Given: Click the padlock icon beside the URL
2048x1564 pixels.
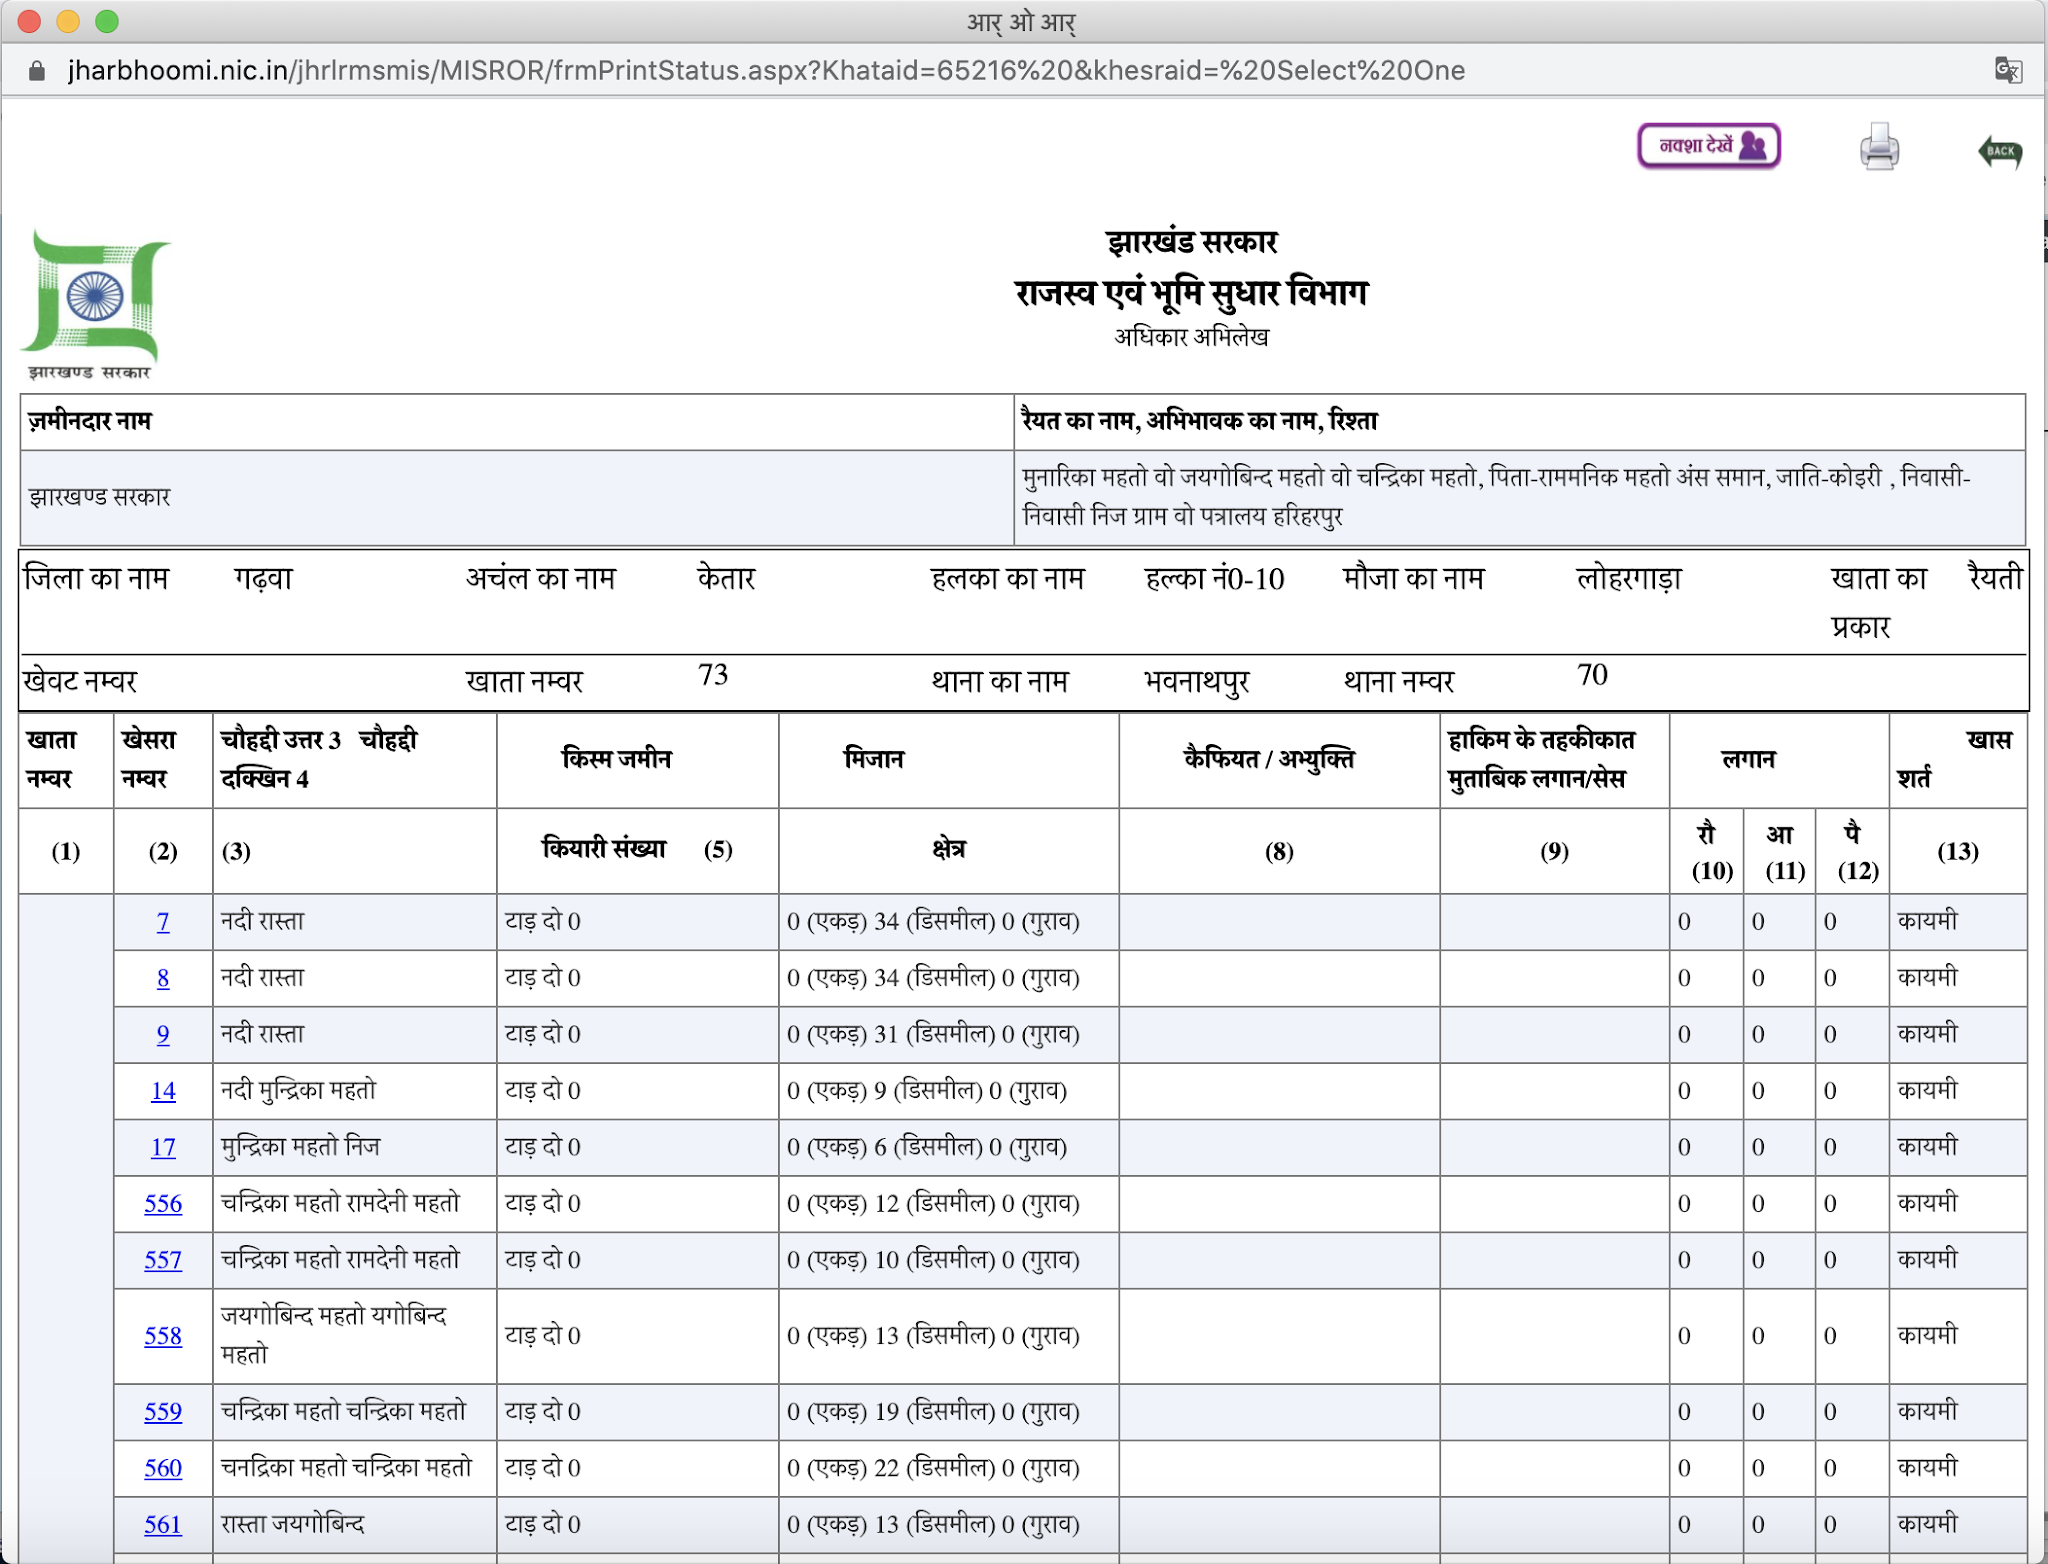Looking at the screenshot, I should (37, 71).
